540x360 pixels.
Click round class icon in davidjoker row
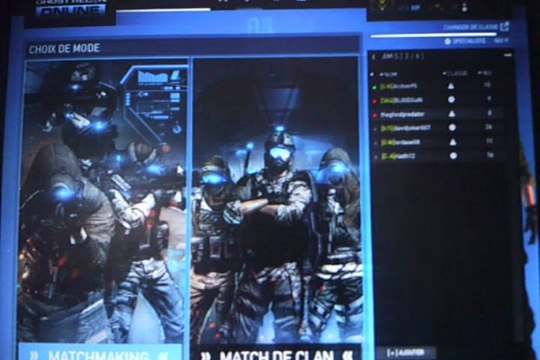point(453,127)
